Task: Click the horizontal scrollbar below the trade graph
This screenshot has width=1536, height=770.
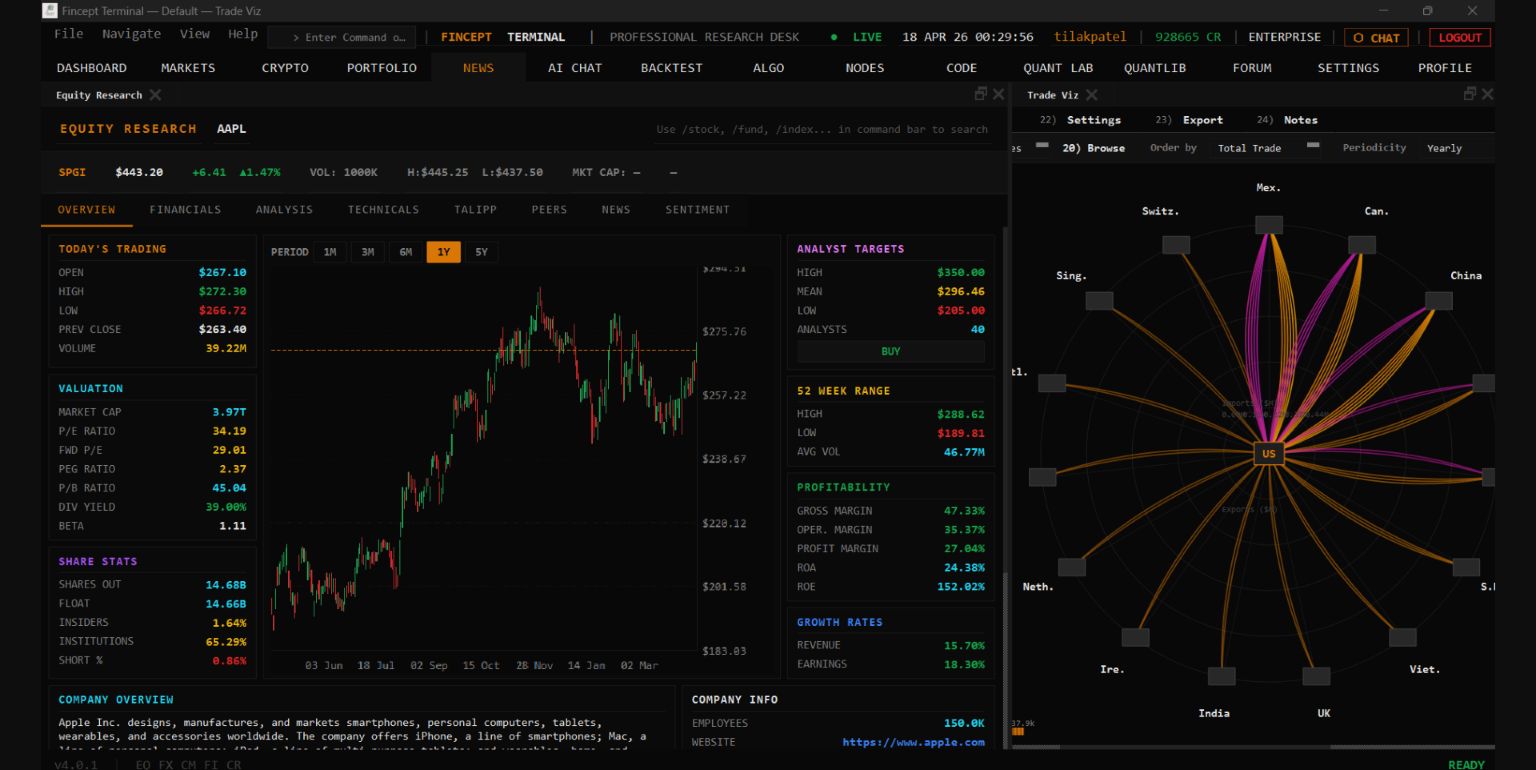Action: (x=1253, y=747)
